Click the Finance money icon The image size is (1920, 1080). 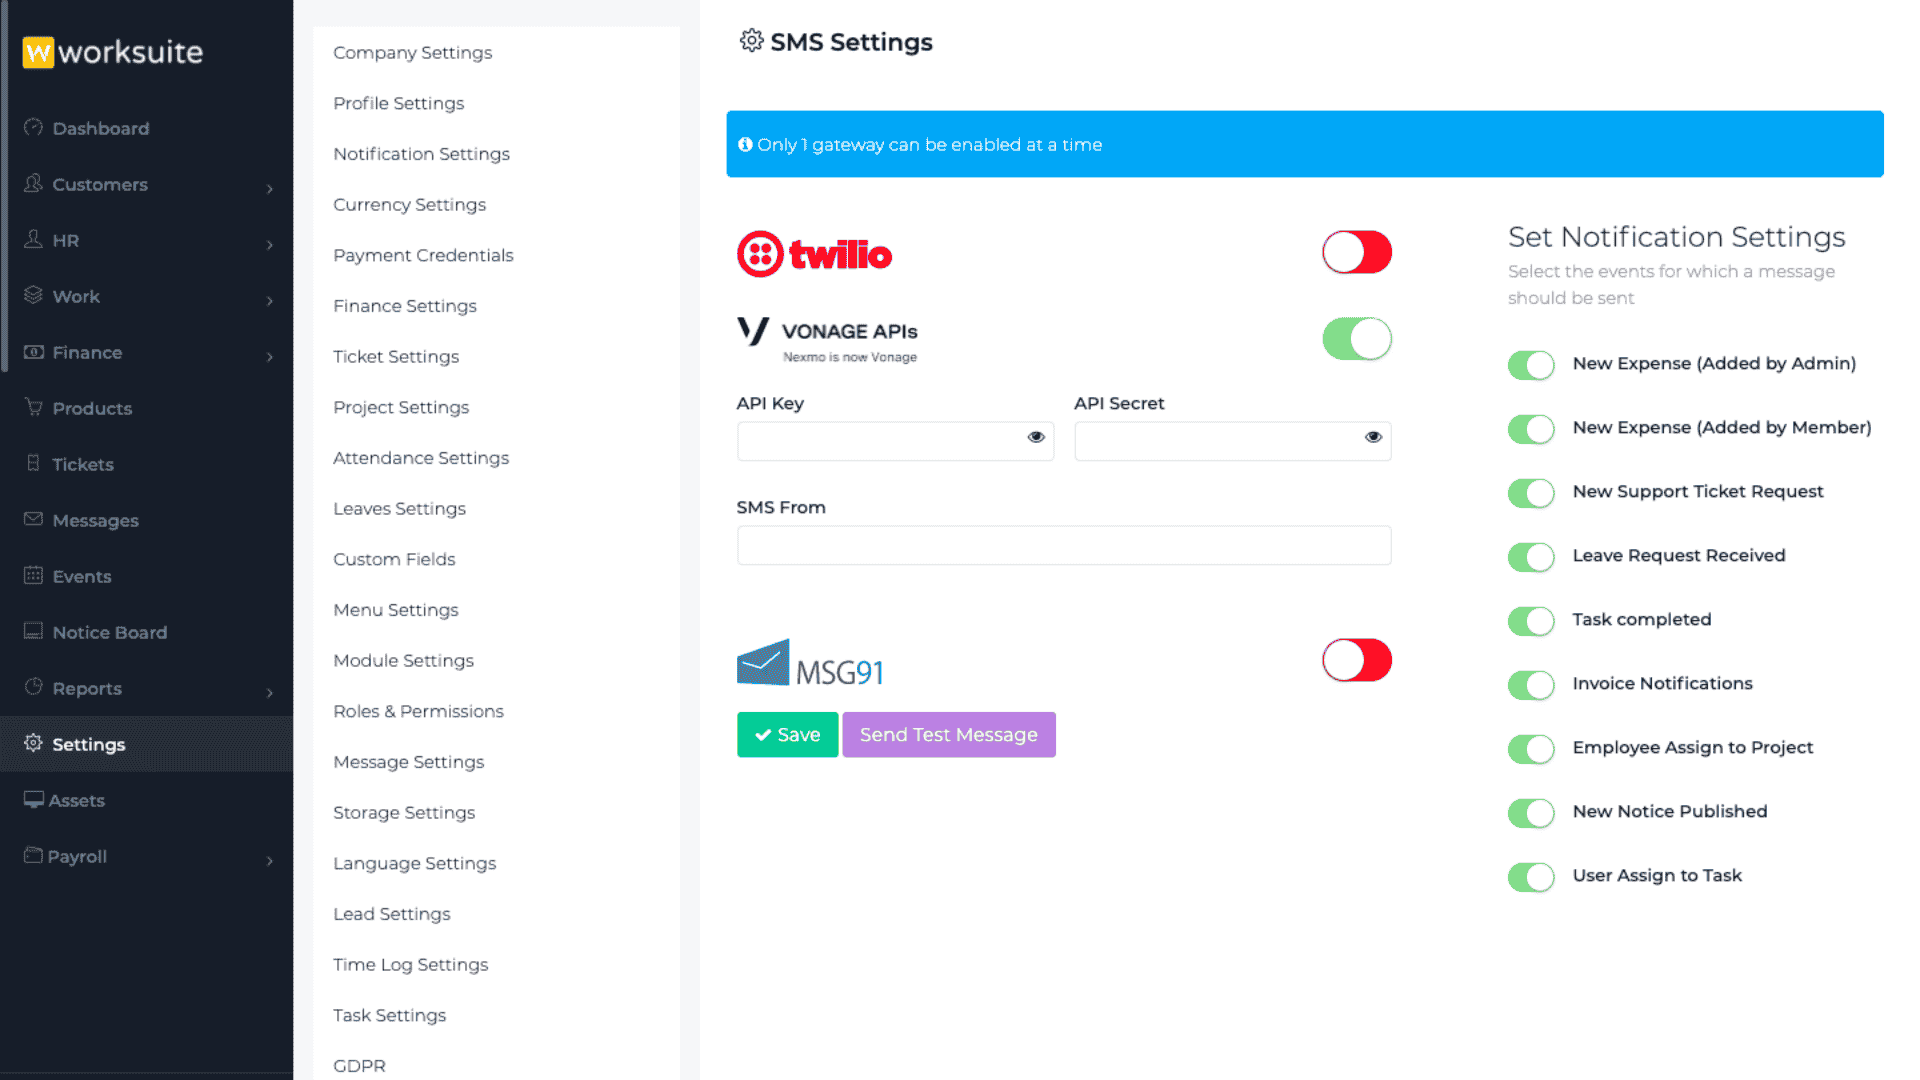click(34, 352)
